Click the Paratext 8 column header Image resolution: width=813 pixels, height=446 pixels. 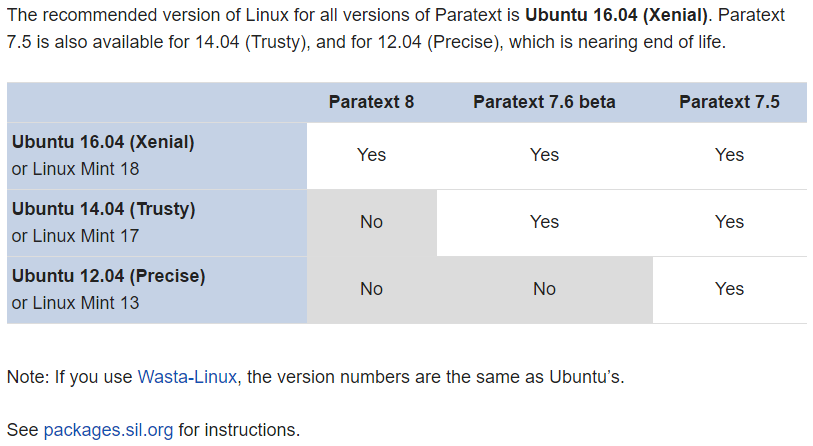pyautogui.click(x=371, y=102)
